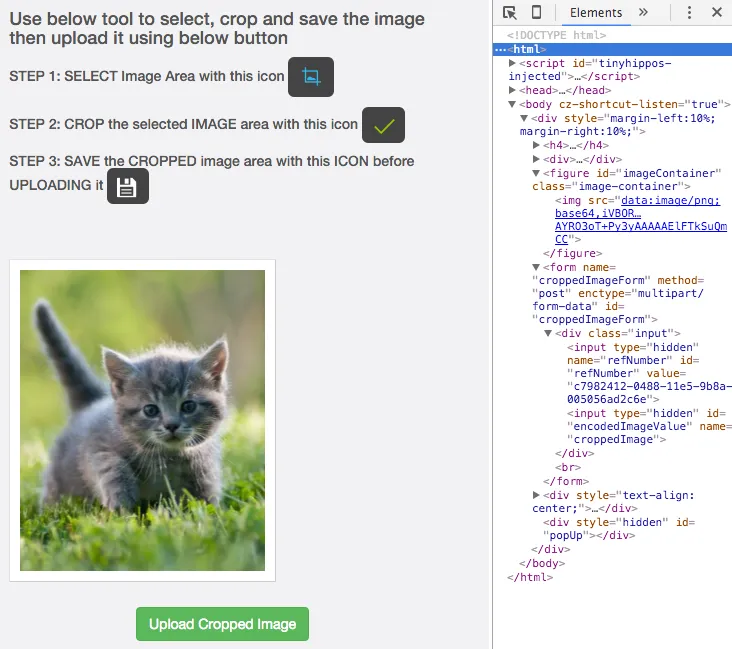Select the closing </html> tag row

tap(530, 577)
